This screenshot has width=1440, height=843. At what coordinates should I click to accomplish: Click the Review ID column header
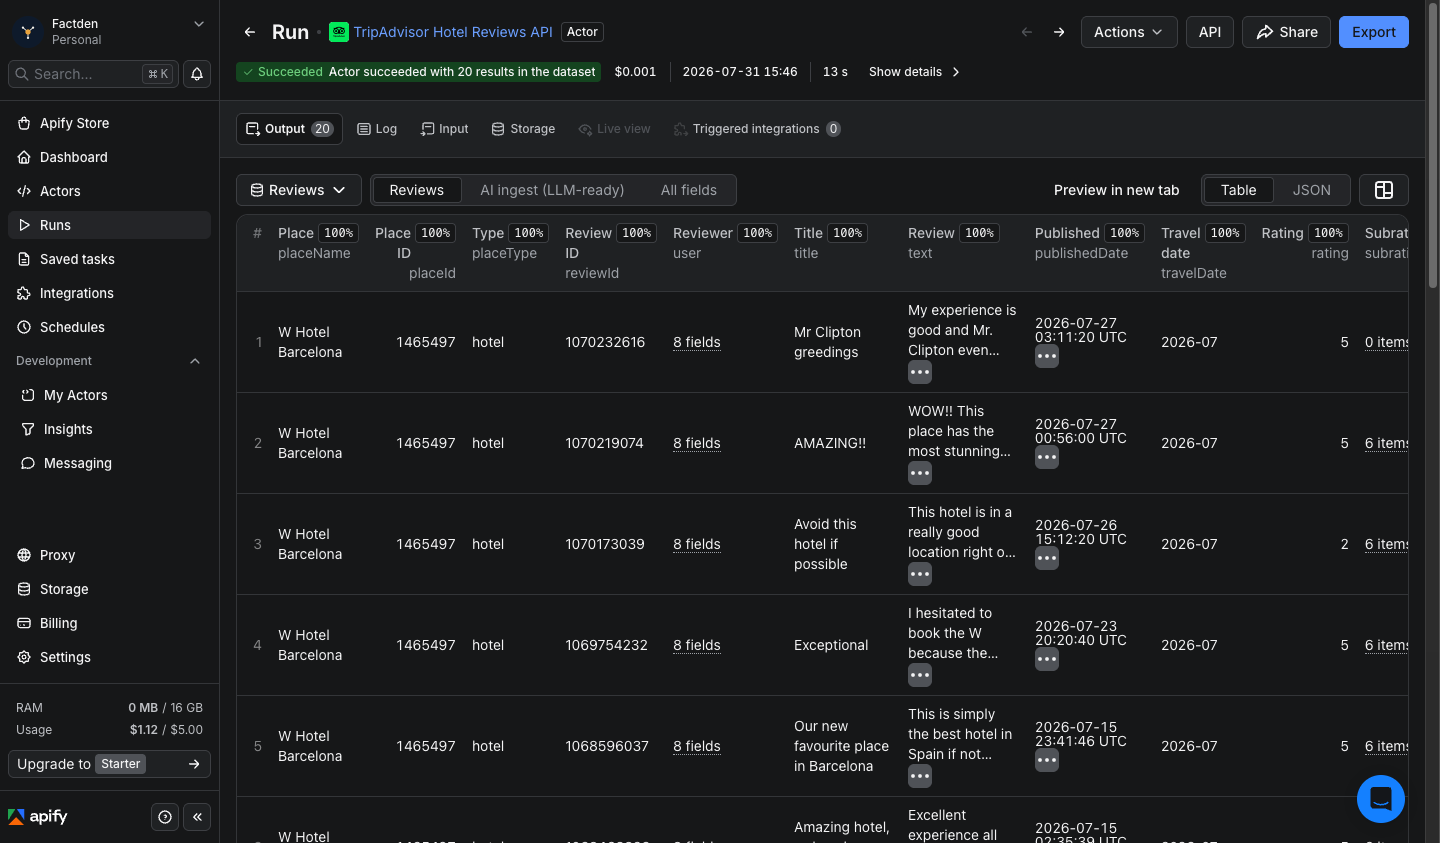click(610, 252)
